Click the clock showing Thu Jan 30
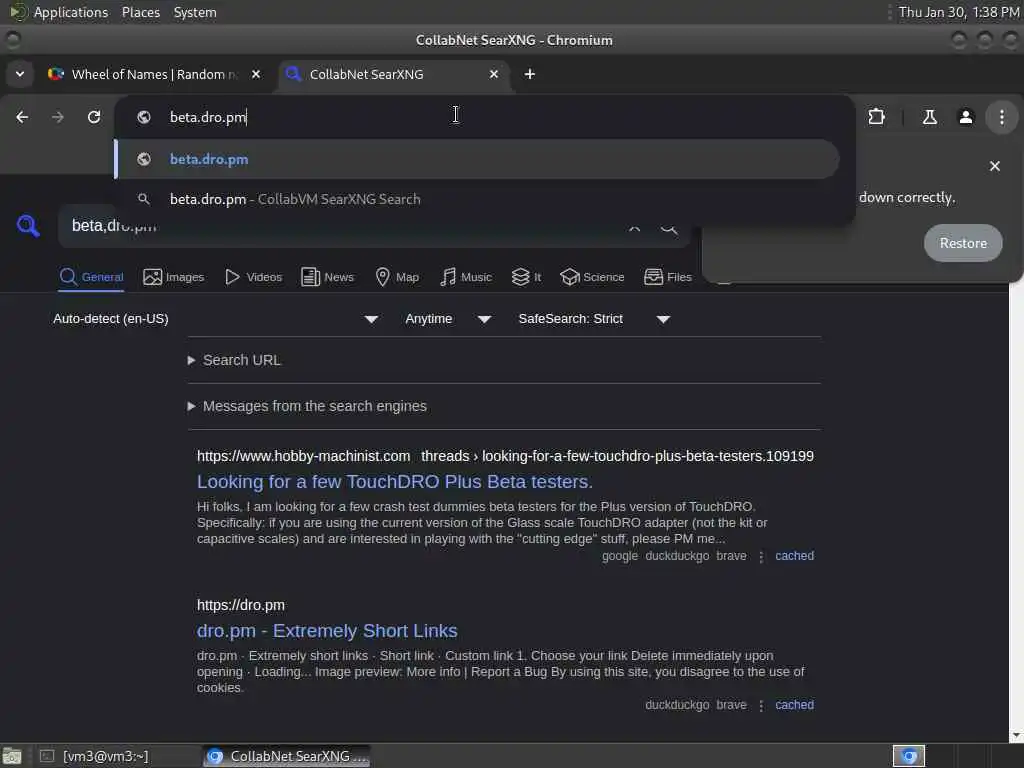Image resolution: width=1024 pixels, height=768 pixels. click(958, 12)
